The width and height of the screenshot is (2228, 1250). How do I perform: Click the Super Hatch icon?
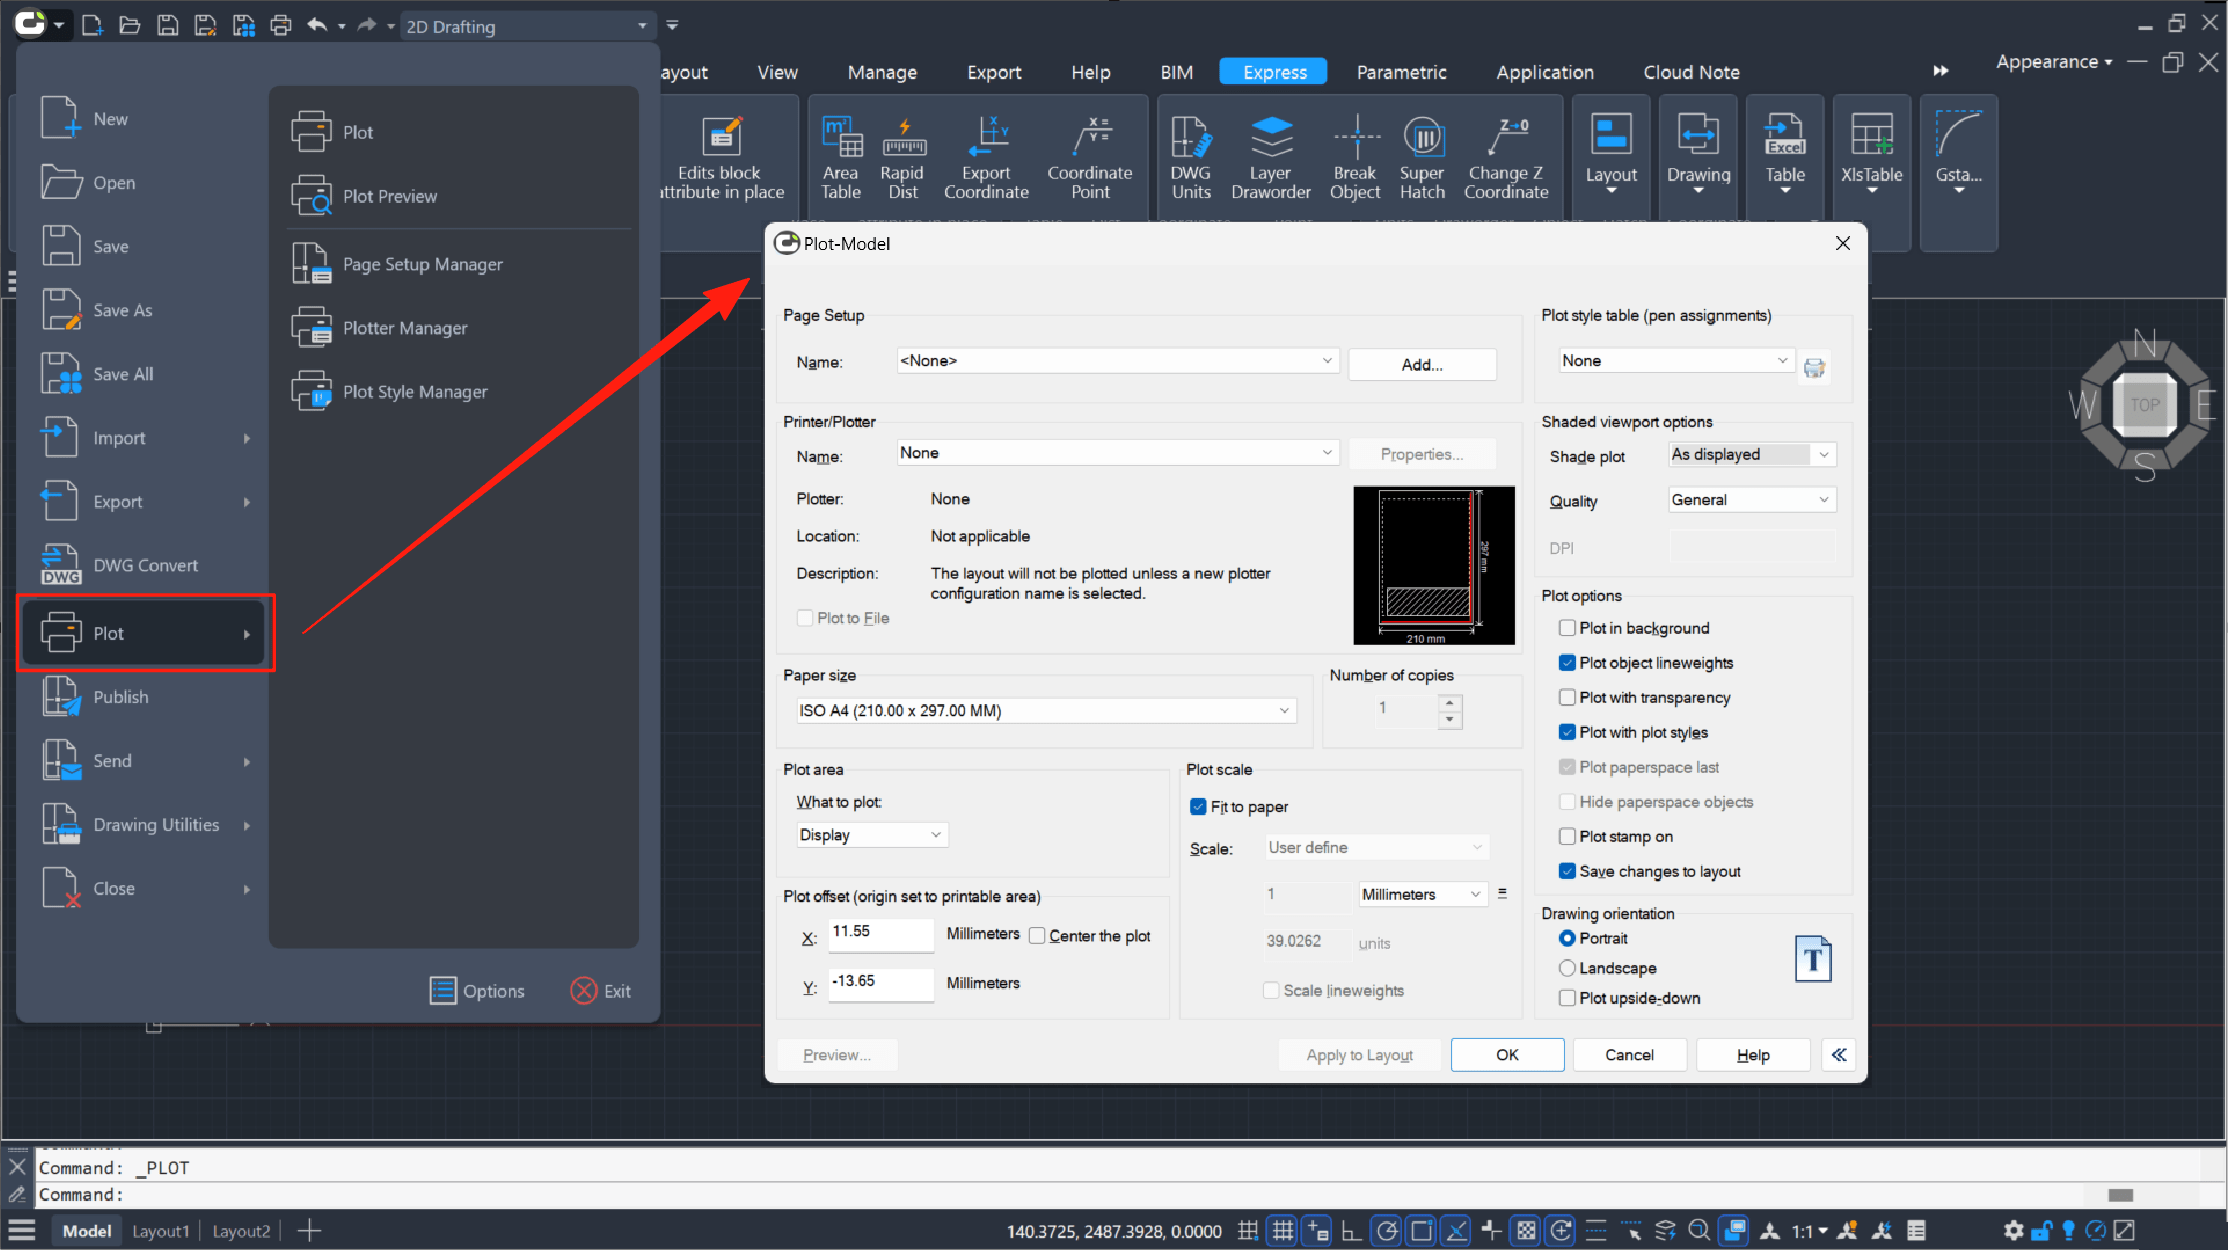[x=1422, y=138]
